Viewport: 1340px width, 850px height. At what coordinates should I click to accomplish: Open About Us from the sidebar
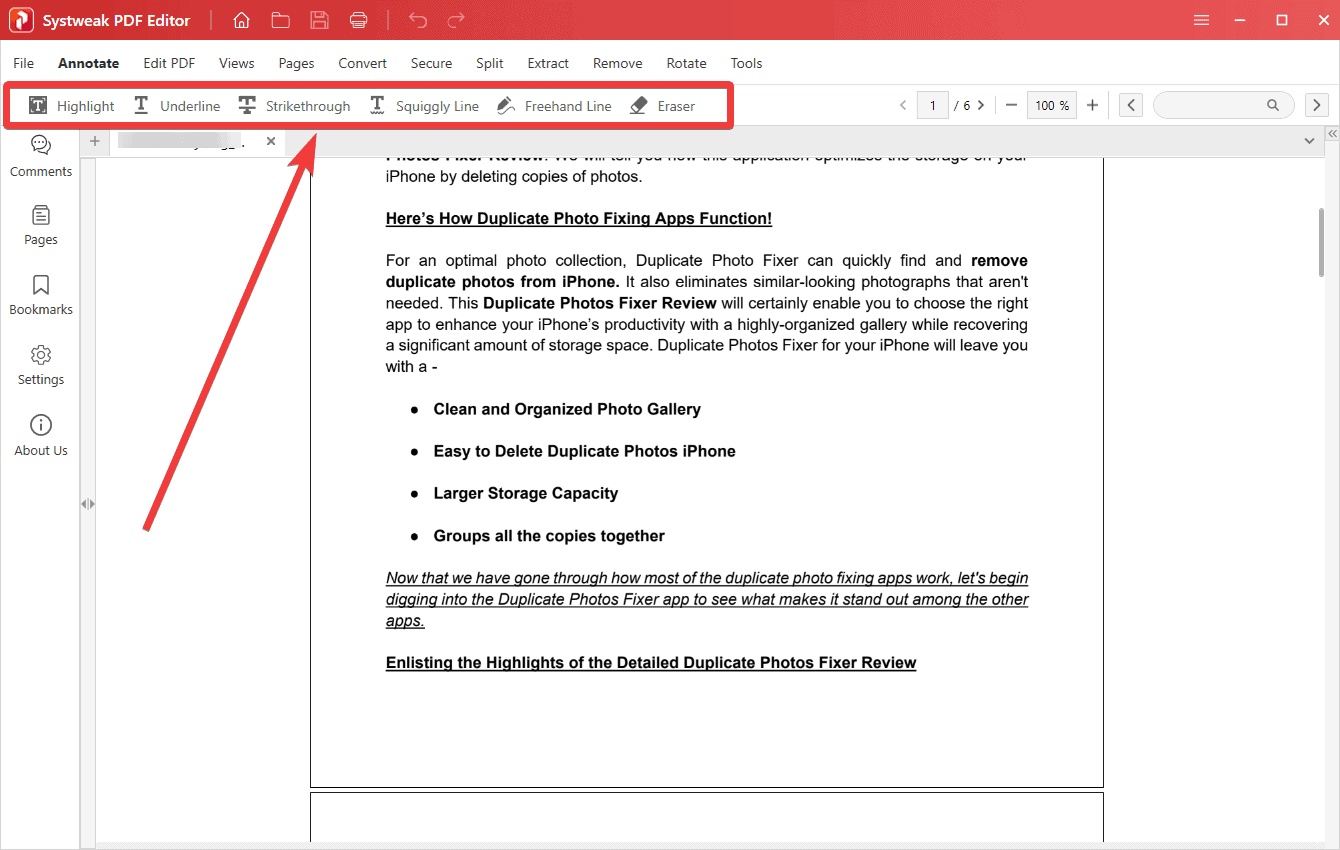(41, 435)
